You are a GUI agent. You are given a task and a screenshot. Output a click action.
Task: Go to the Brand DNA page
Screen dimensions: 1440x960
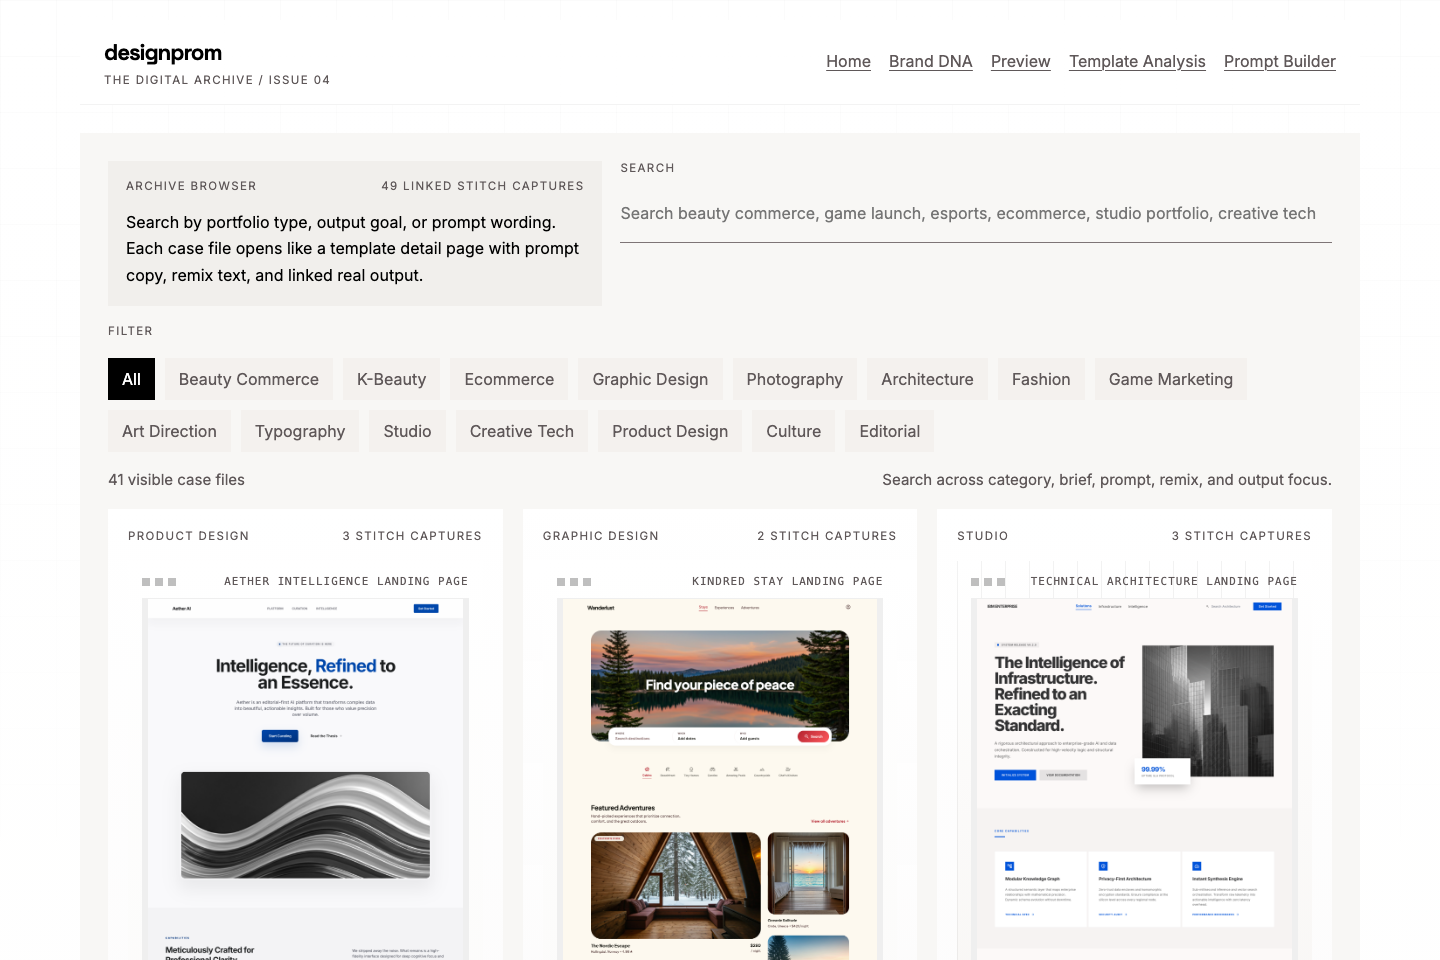click(930, 61)
